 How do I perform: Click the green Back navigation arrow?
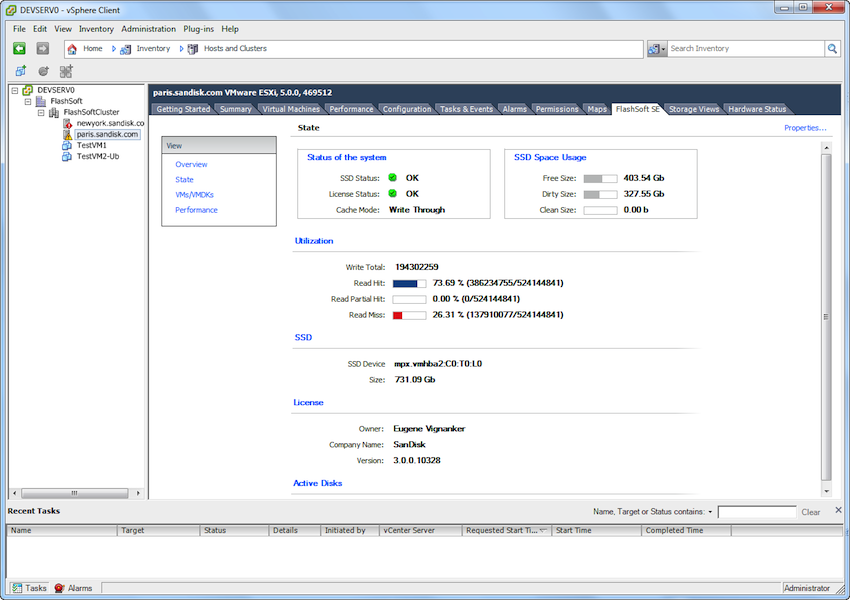(20, 49)
